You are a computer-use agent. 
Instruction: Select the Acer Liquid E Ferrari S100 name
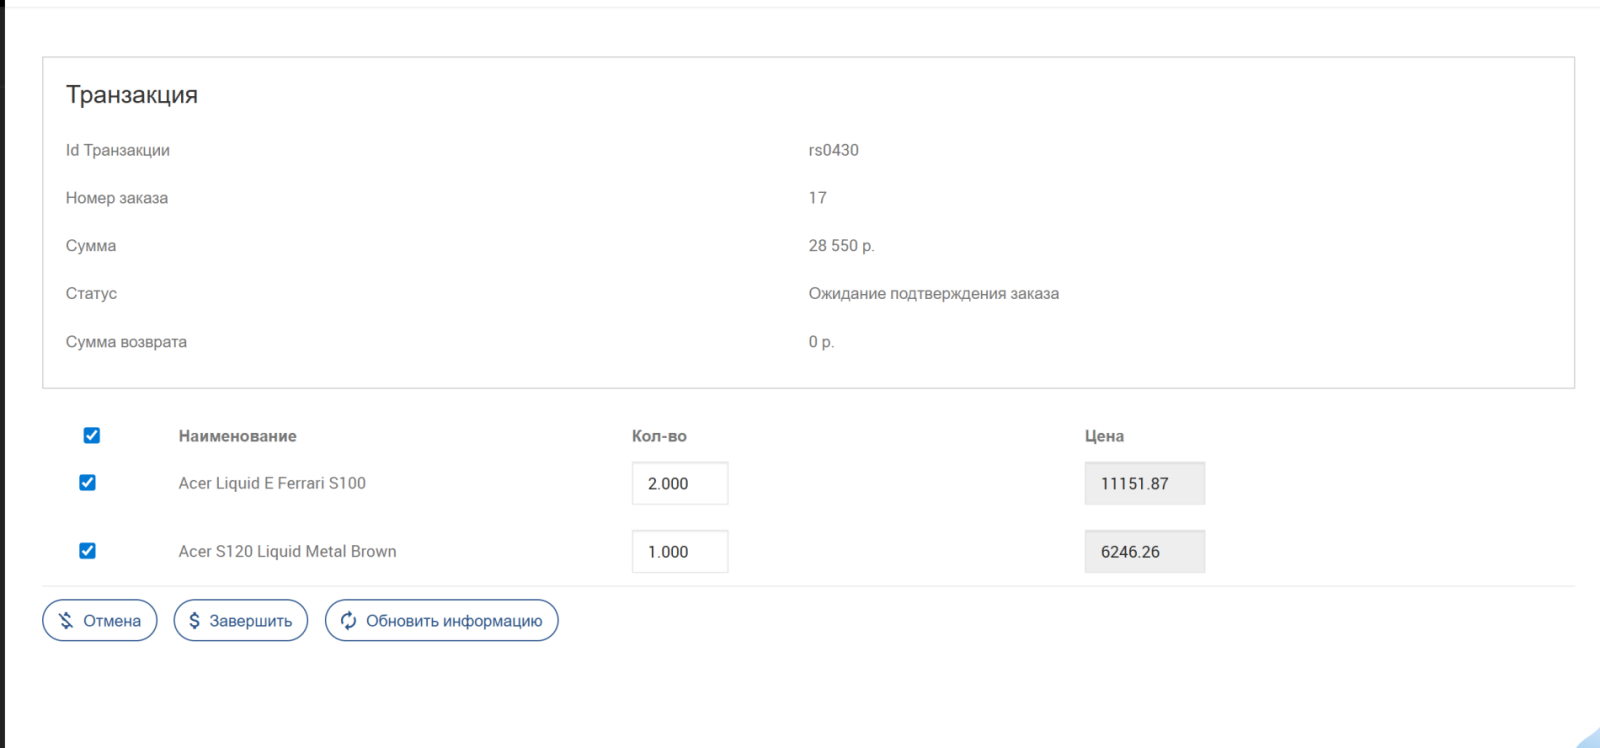pos(272,483)
